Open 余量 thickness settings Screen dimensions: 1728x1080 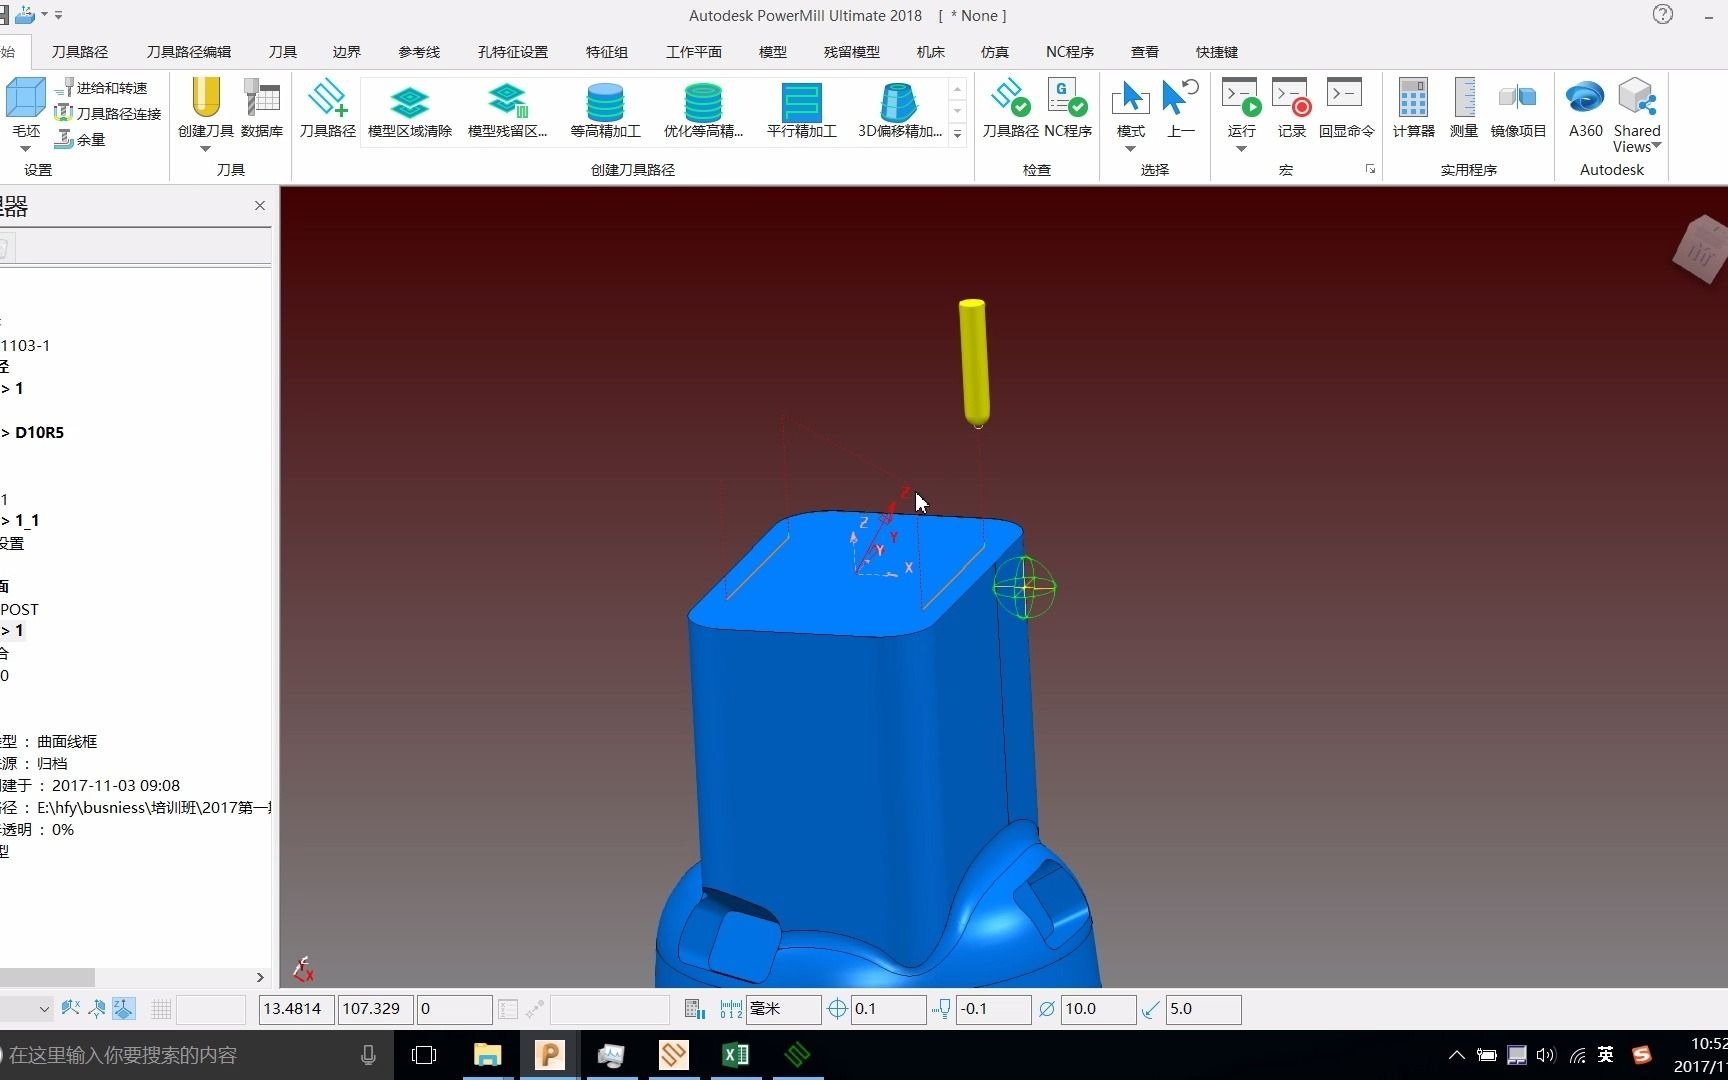click(81, 139)
